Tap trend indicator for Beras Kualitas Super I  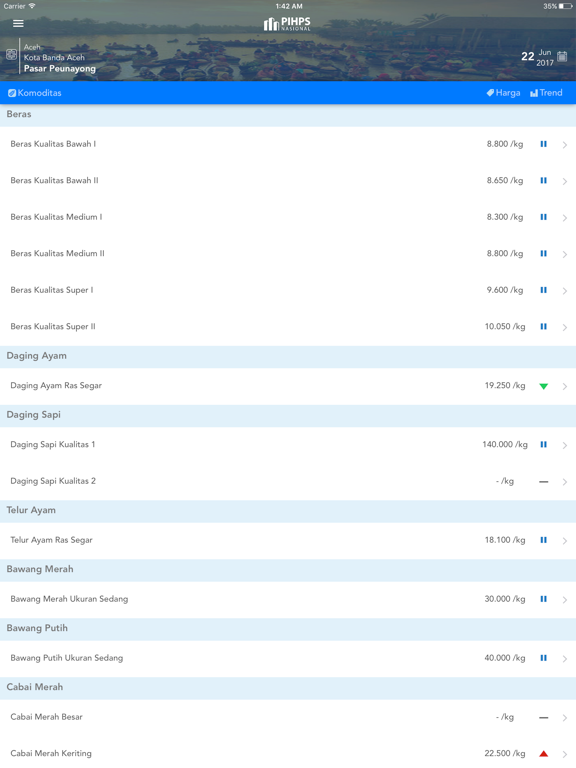coord(543,290)
